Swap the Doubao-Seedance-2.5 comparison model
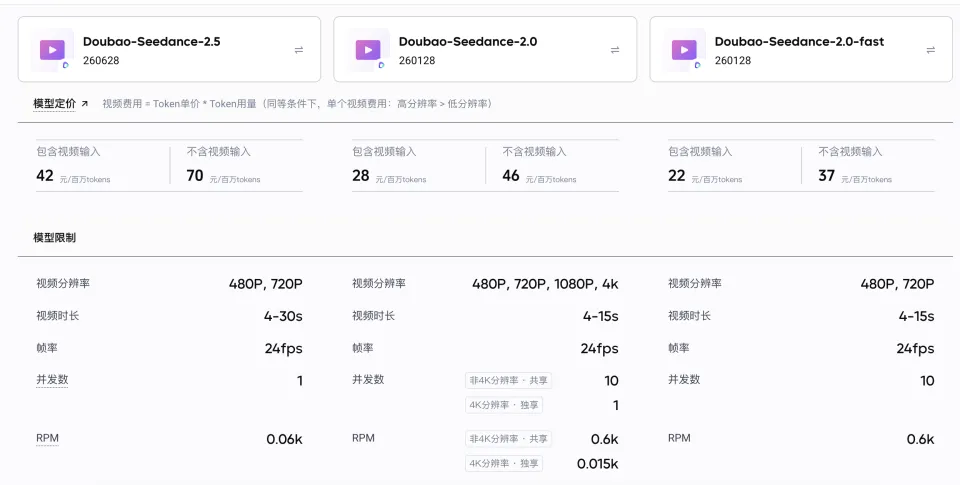Screen dimensions: 960x485 pos(299,50)
